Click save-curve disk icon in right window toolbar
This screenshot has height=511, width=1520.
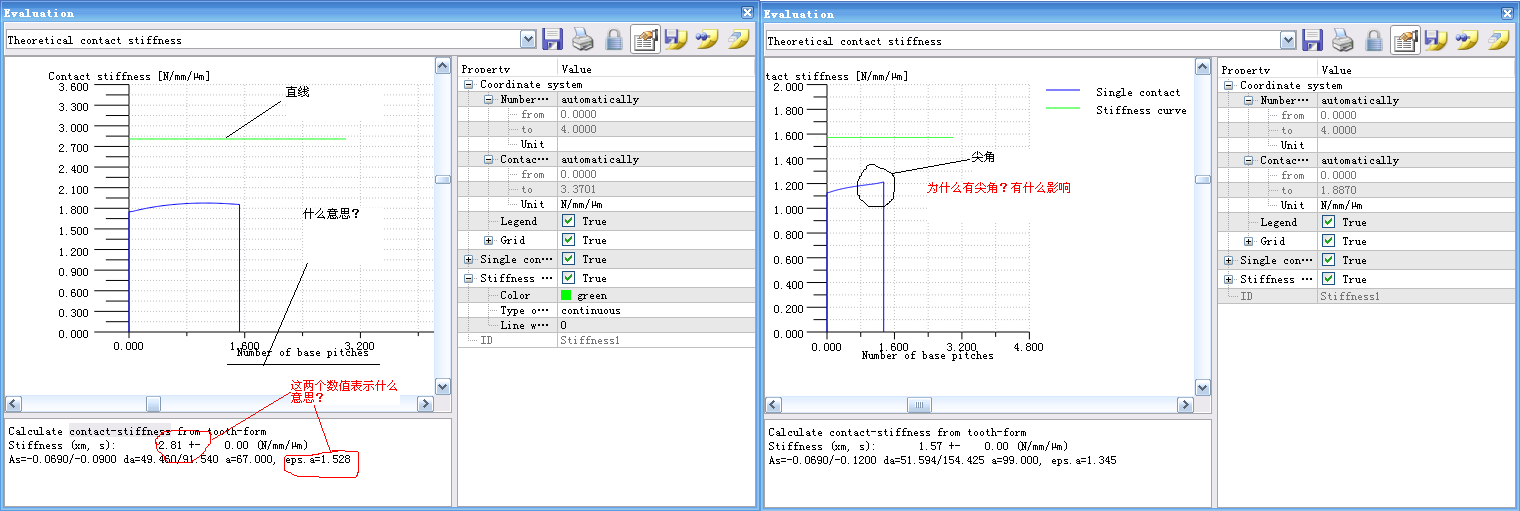pyautogui.click(x=1436, y=40)
